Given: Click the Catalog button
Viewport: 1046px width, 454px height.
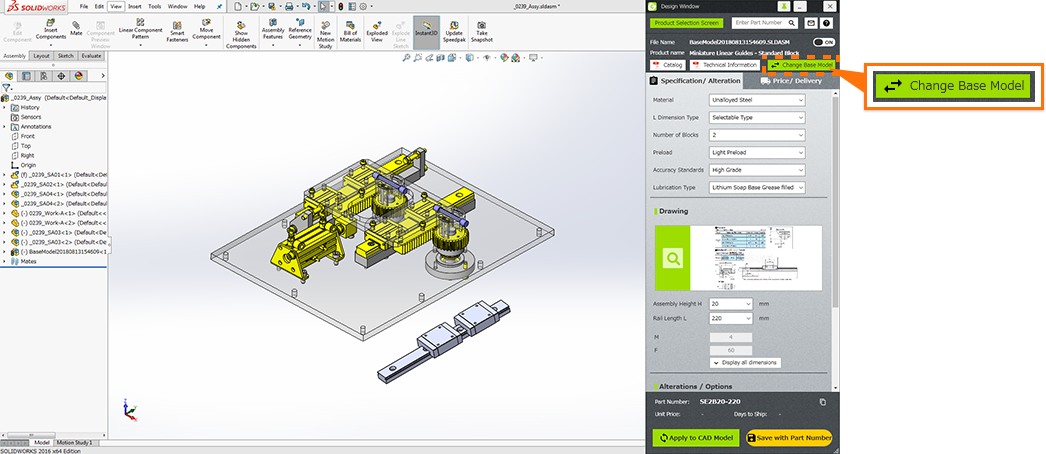Looking at the screenshot, I should pyautogui.click(x=668, y=65).
